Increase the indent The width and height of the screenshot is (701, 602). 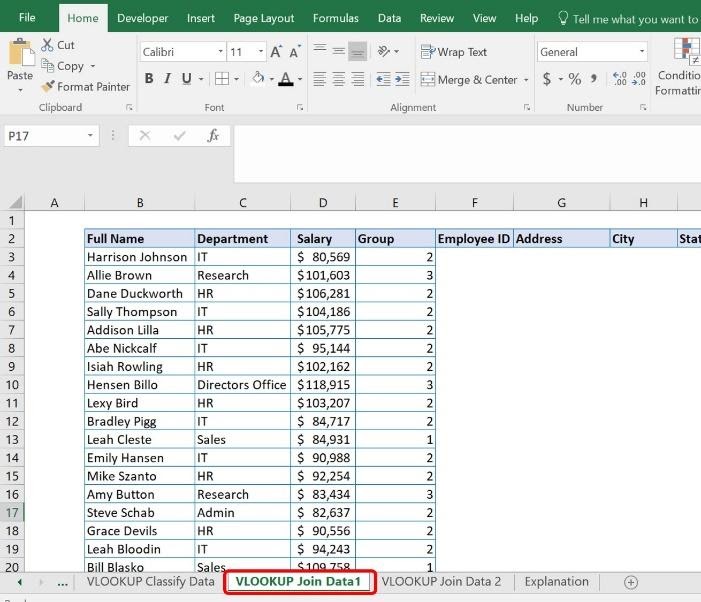coord(402,80)
